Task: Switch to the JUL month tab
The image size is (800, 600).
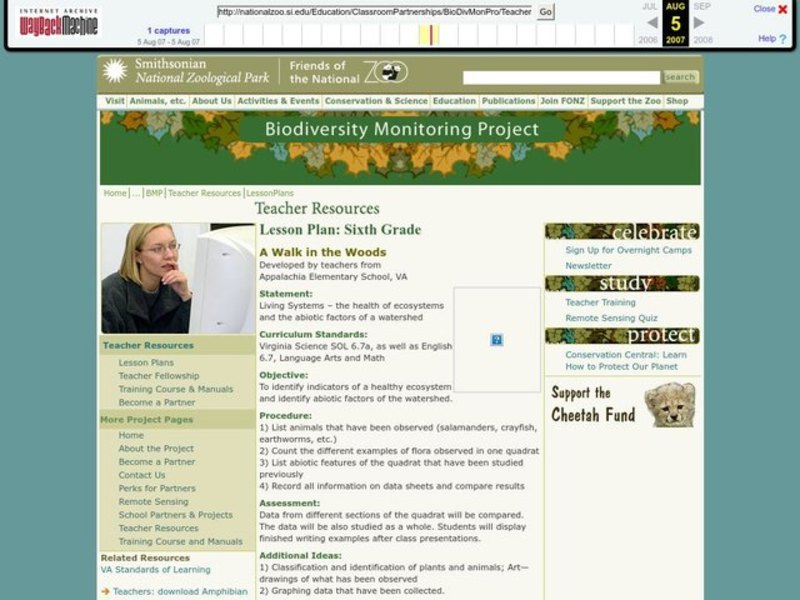Action: [649, 8]
